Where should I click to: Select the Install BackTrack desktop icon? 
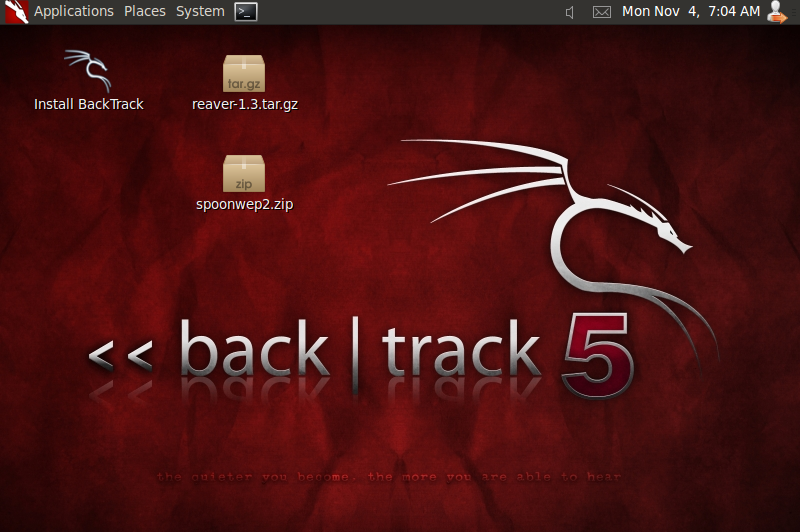[x=88, y=71]
